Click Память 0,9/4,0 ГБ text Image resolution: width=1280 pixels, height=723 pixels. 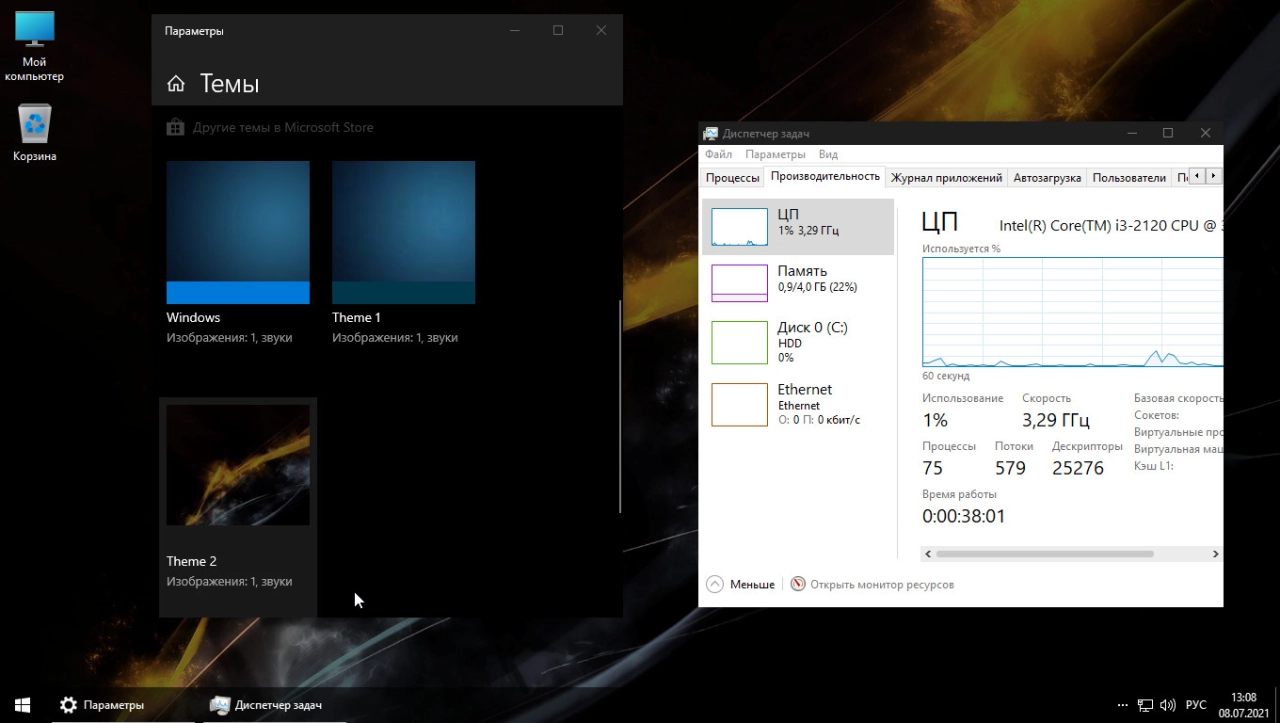pos(817,287)
